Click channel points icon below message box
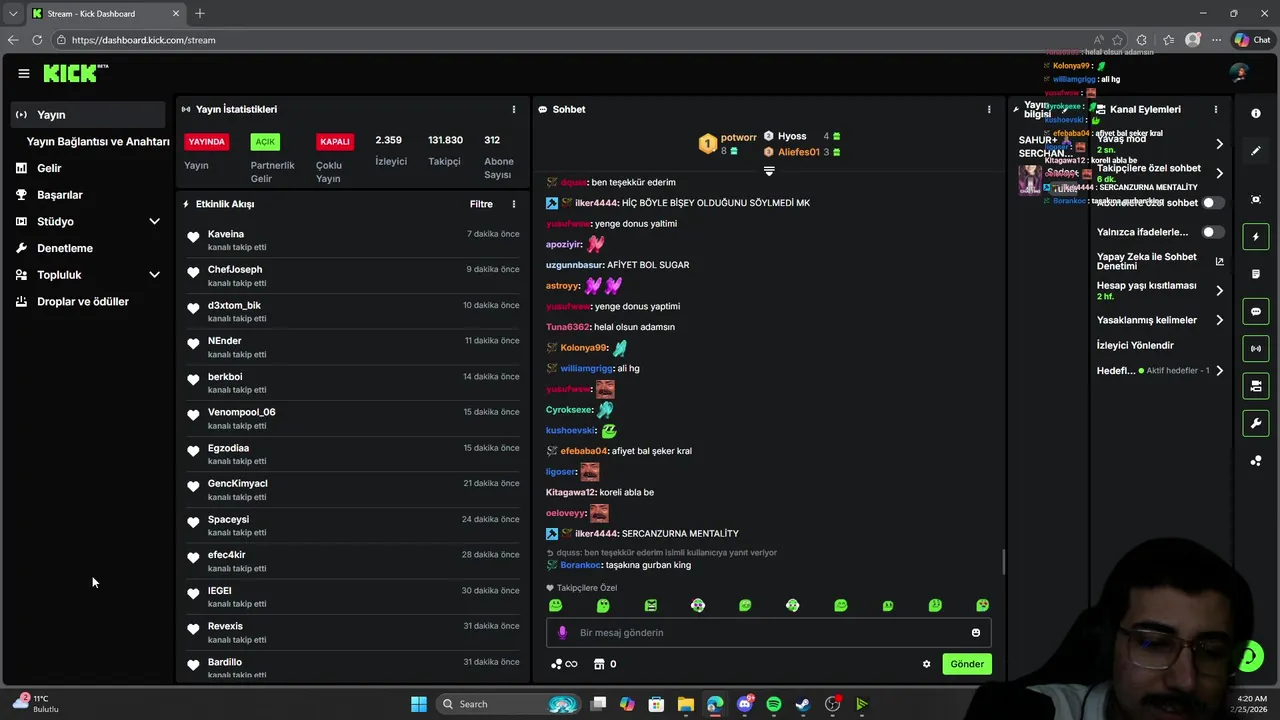Image resolution: width=1280 pixels, height=720 pixels. 564,664
